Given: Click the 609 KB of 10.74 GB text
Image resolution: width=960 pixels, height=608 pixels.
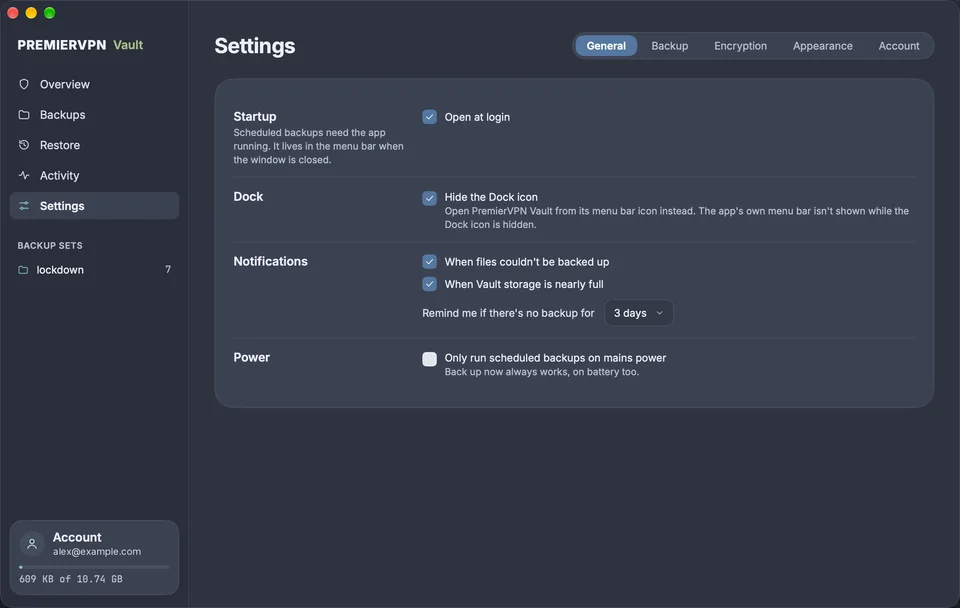Looking at the screenshot, I should click(x=70, y=579).
